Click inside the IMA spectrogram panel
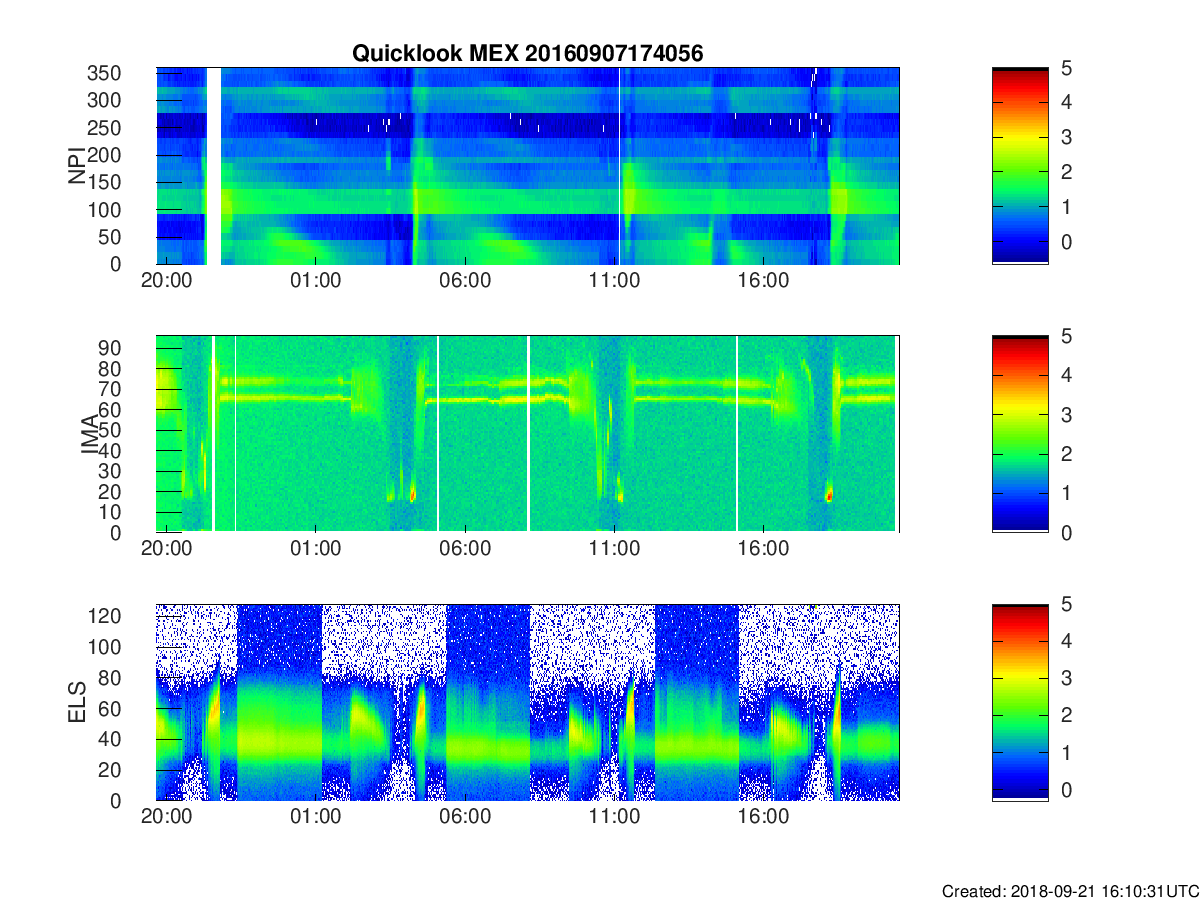The width and height of the screenshot is (1200, 900). pos(528,434)
